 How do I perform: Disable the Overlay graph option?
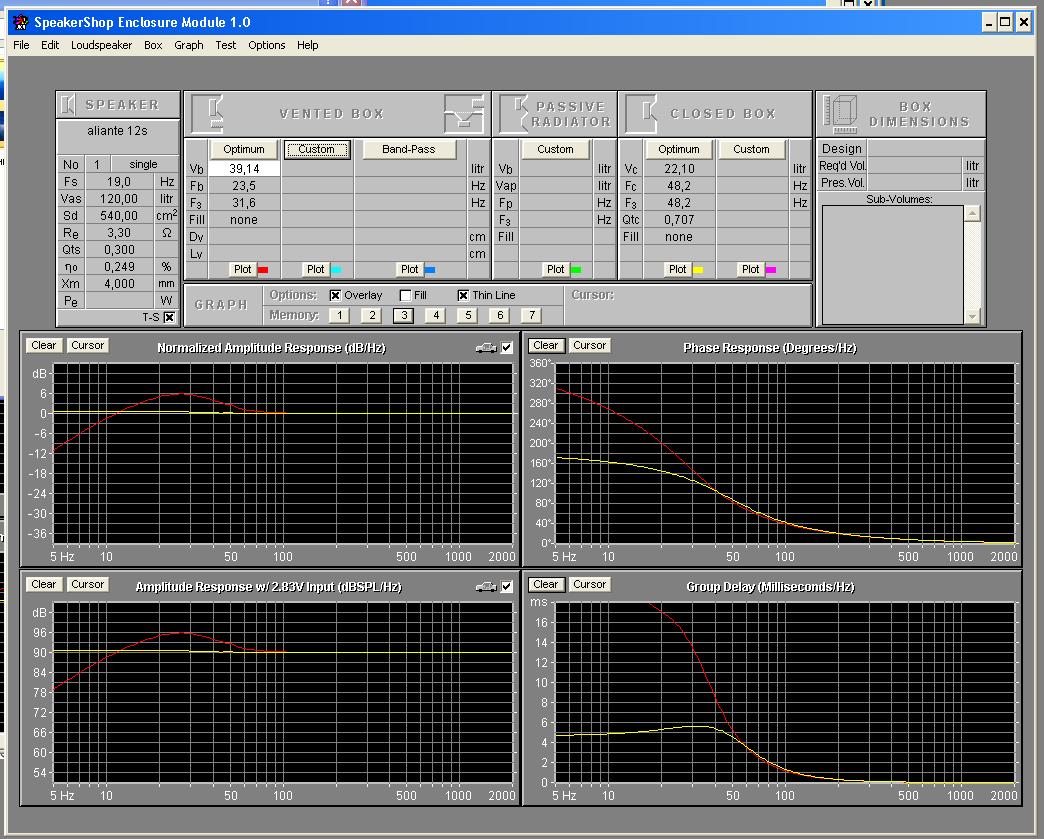[x=335, y=296]
